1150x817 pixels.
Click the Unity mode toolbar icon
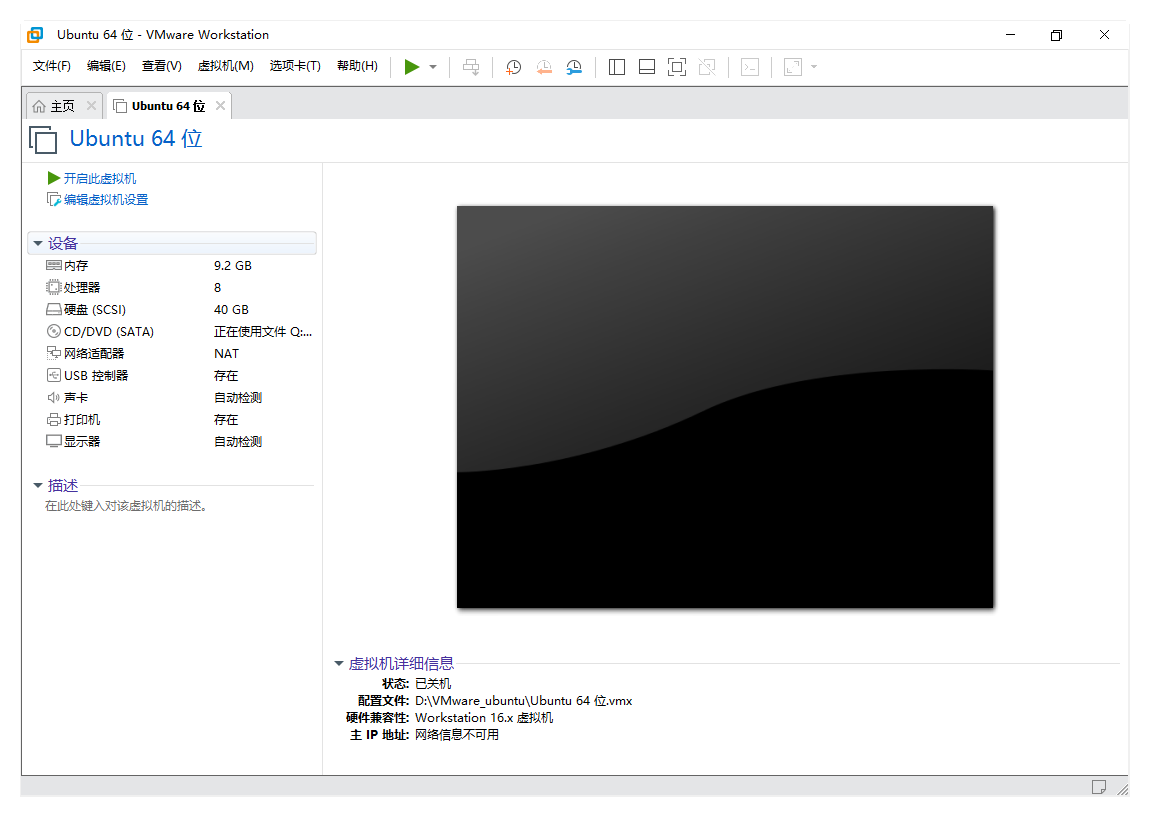pos(707,67)
